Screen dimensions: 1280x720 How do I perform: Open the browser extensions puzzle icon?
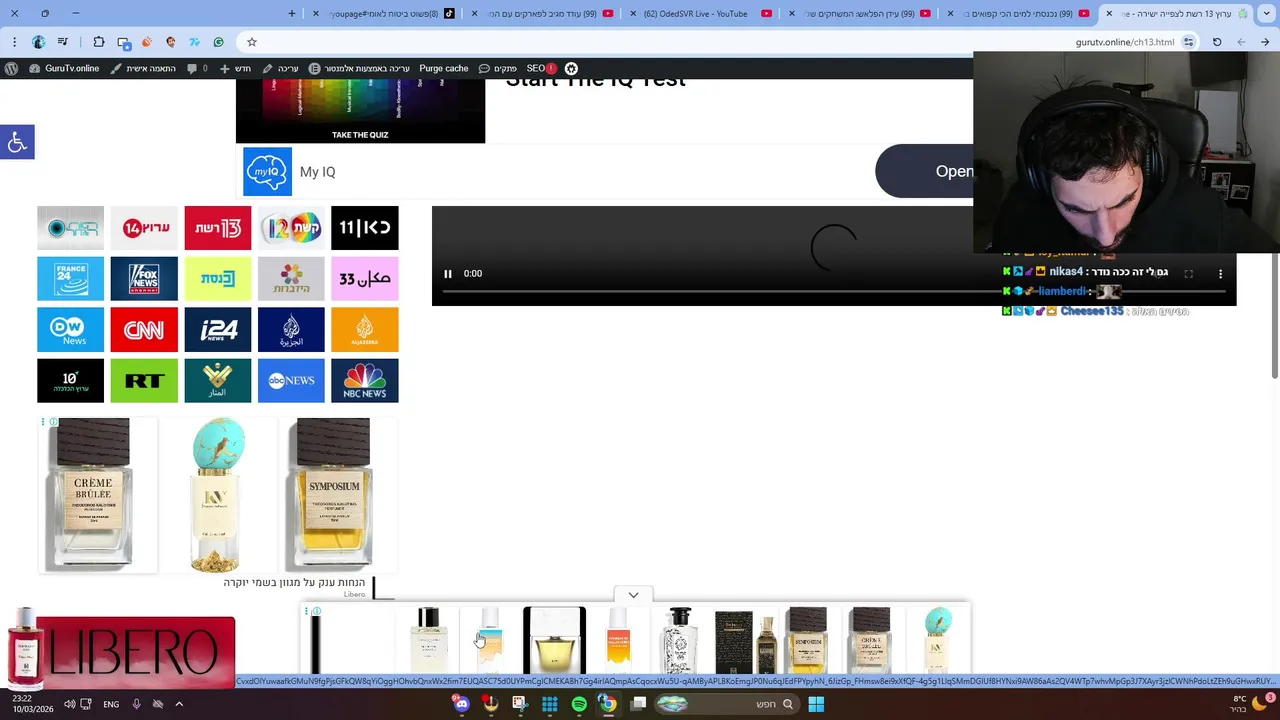pyautogui.click(x=98, y=42)
